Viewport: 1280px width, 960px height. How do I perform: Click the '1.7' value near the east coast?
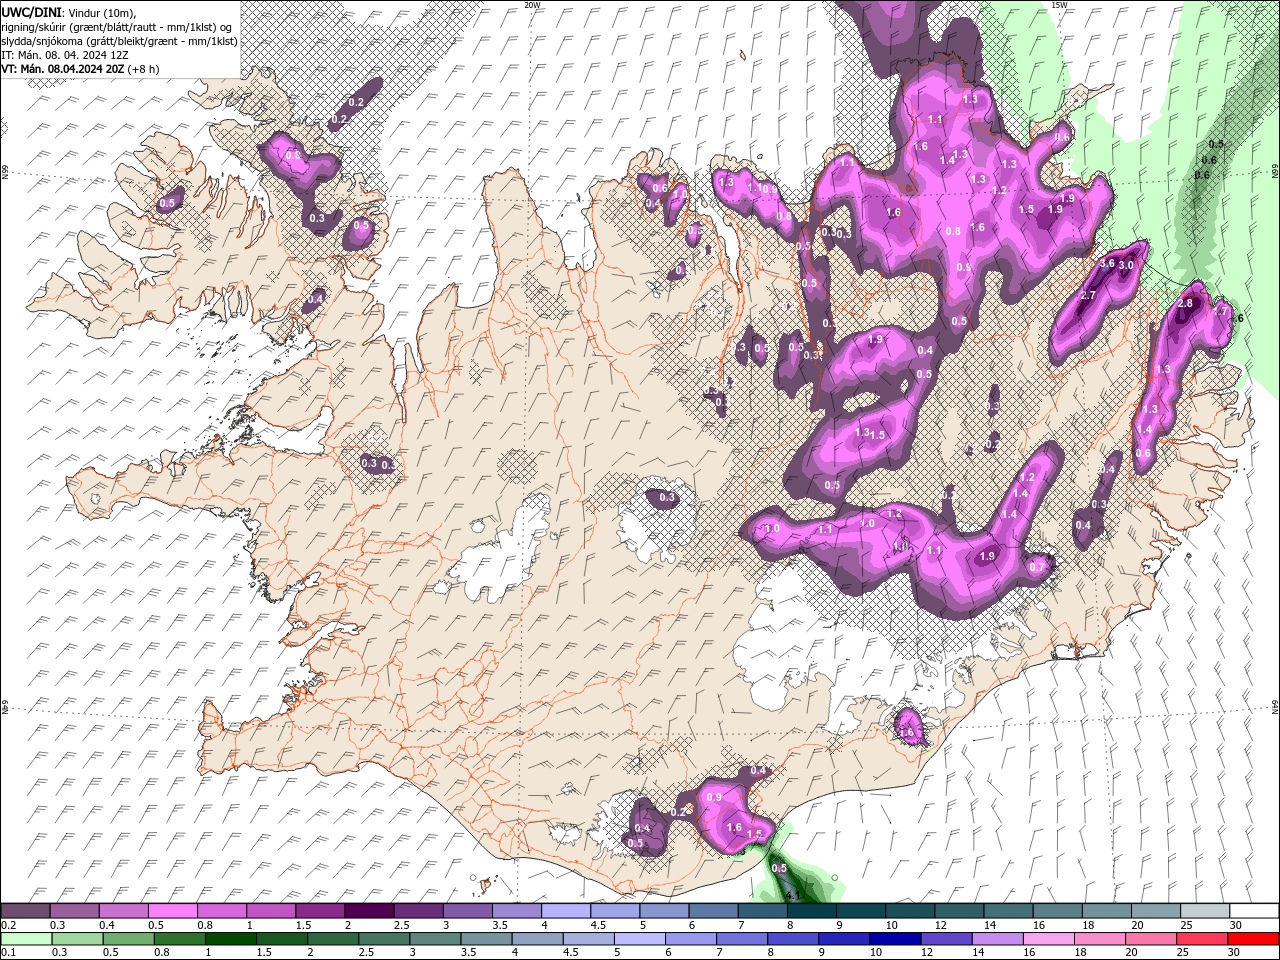click(x=1221, y=311)
